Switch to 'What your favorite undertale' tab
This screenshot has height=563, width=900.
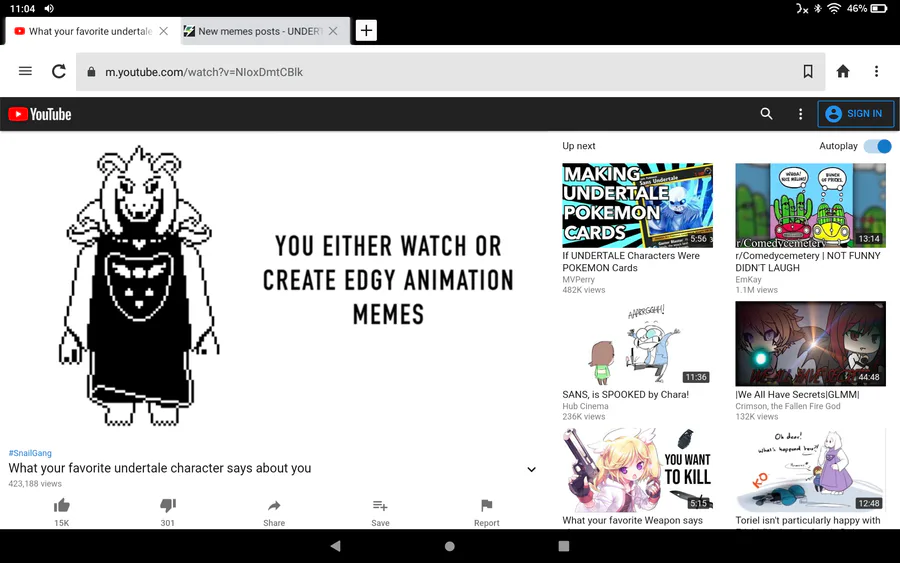[91, 31]
